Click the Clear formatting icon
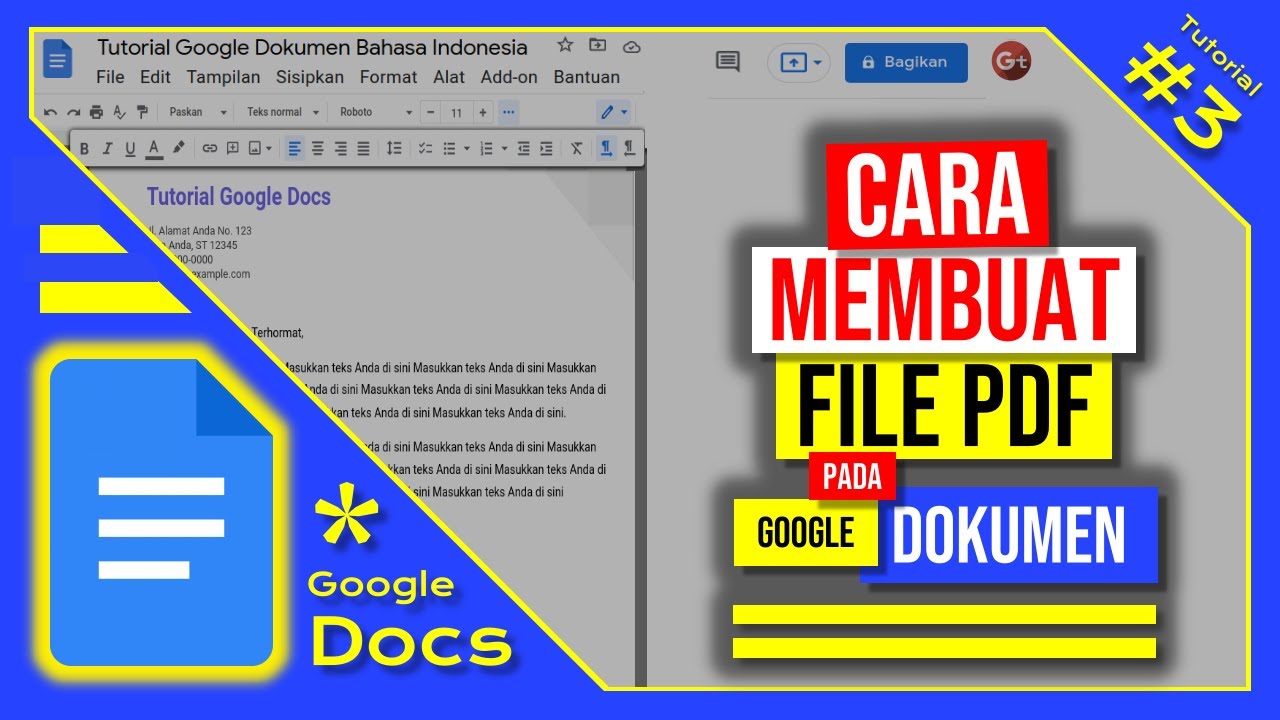Image resolution: width=1280 pixels, height=720 pixels. point(576,148)
